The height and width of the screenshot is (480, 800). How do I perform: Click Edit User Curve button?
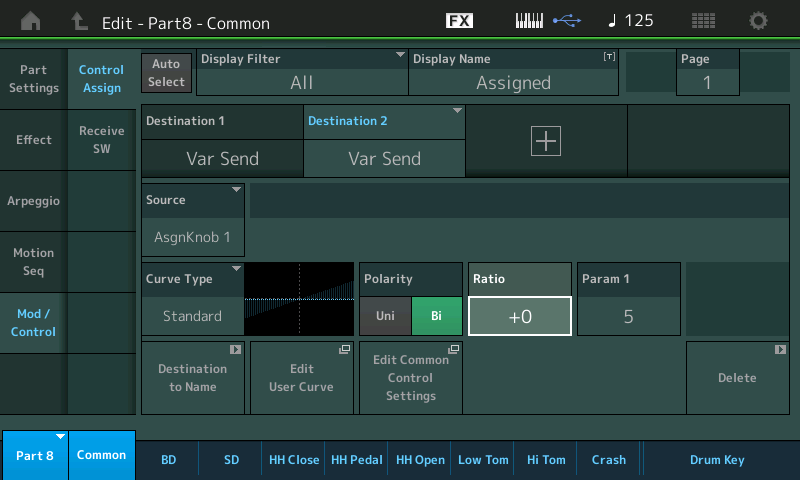pos(301,378)
